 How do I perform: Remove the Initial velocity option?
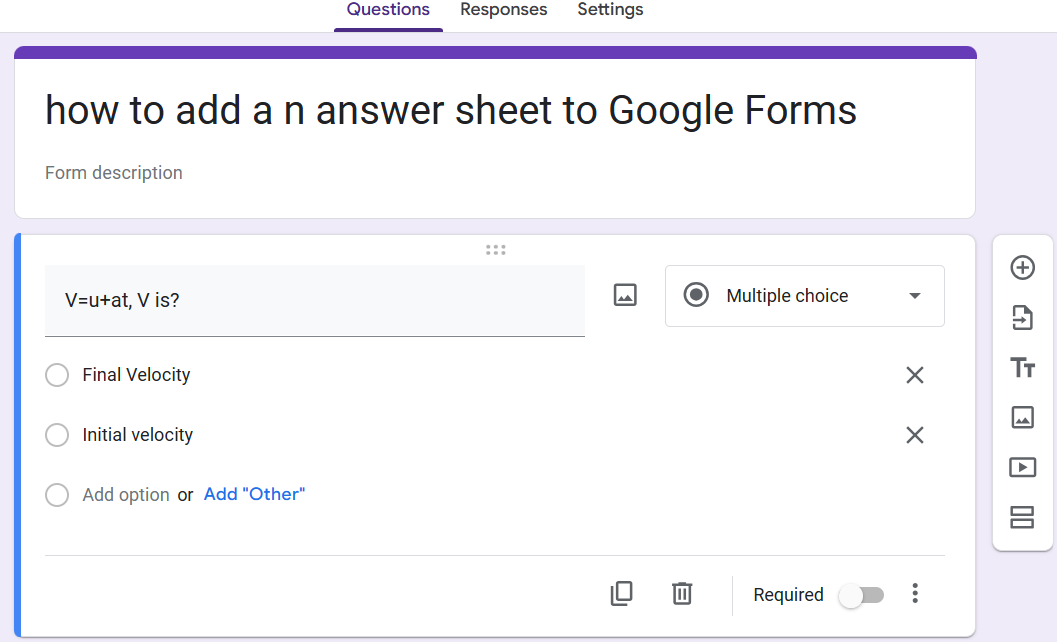(914, 435)
